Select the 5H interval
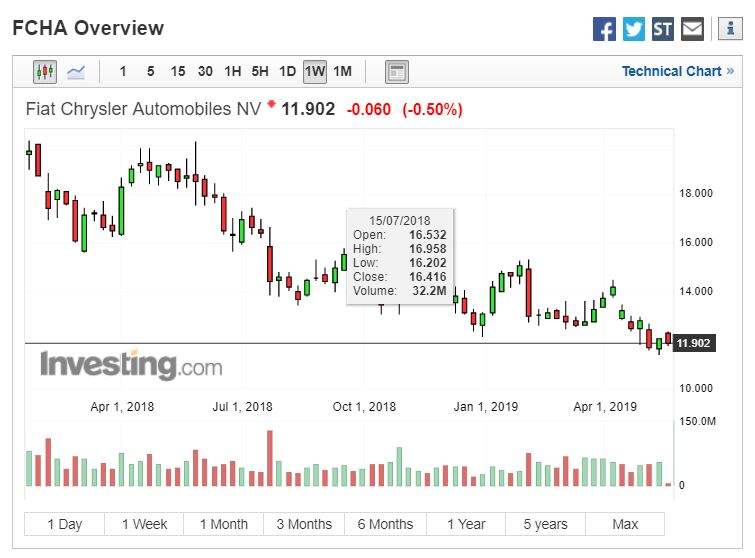Image resolution: width=755 pixels, height=558 pixels. coord(260,71)
